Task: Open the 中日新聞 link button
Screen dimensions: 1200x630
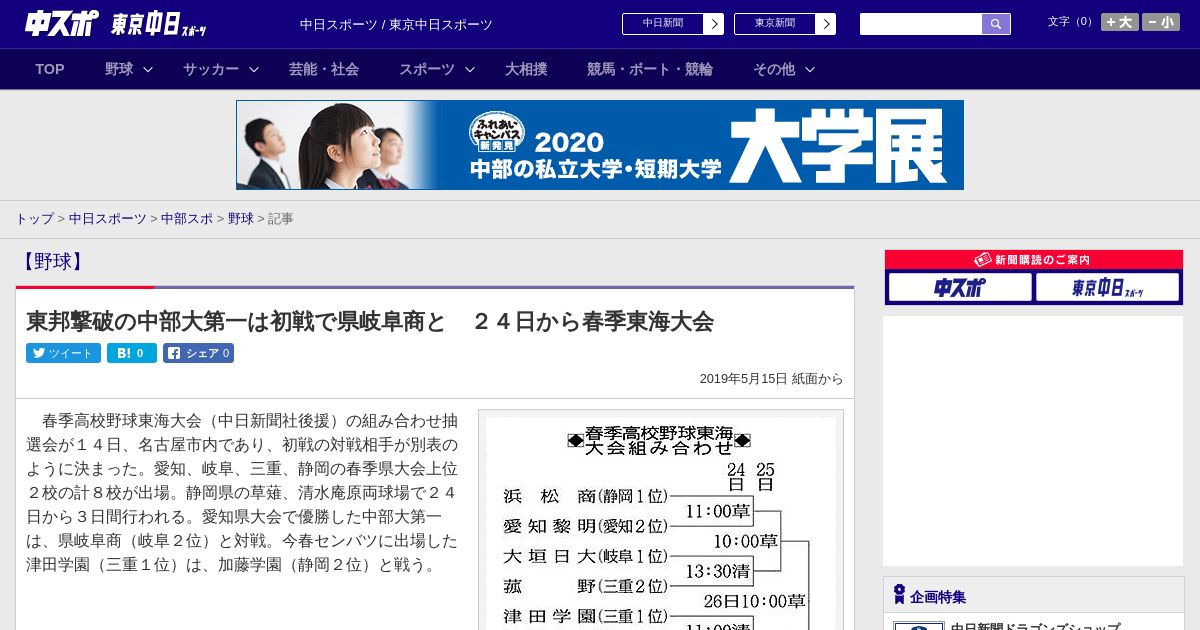Action: (663, 24)
